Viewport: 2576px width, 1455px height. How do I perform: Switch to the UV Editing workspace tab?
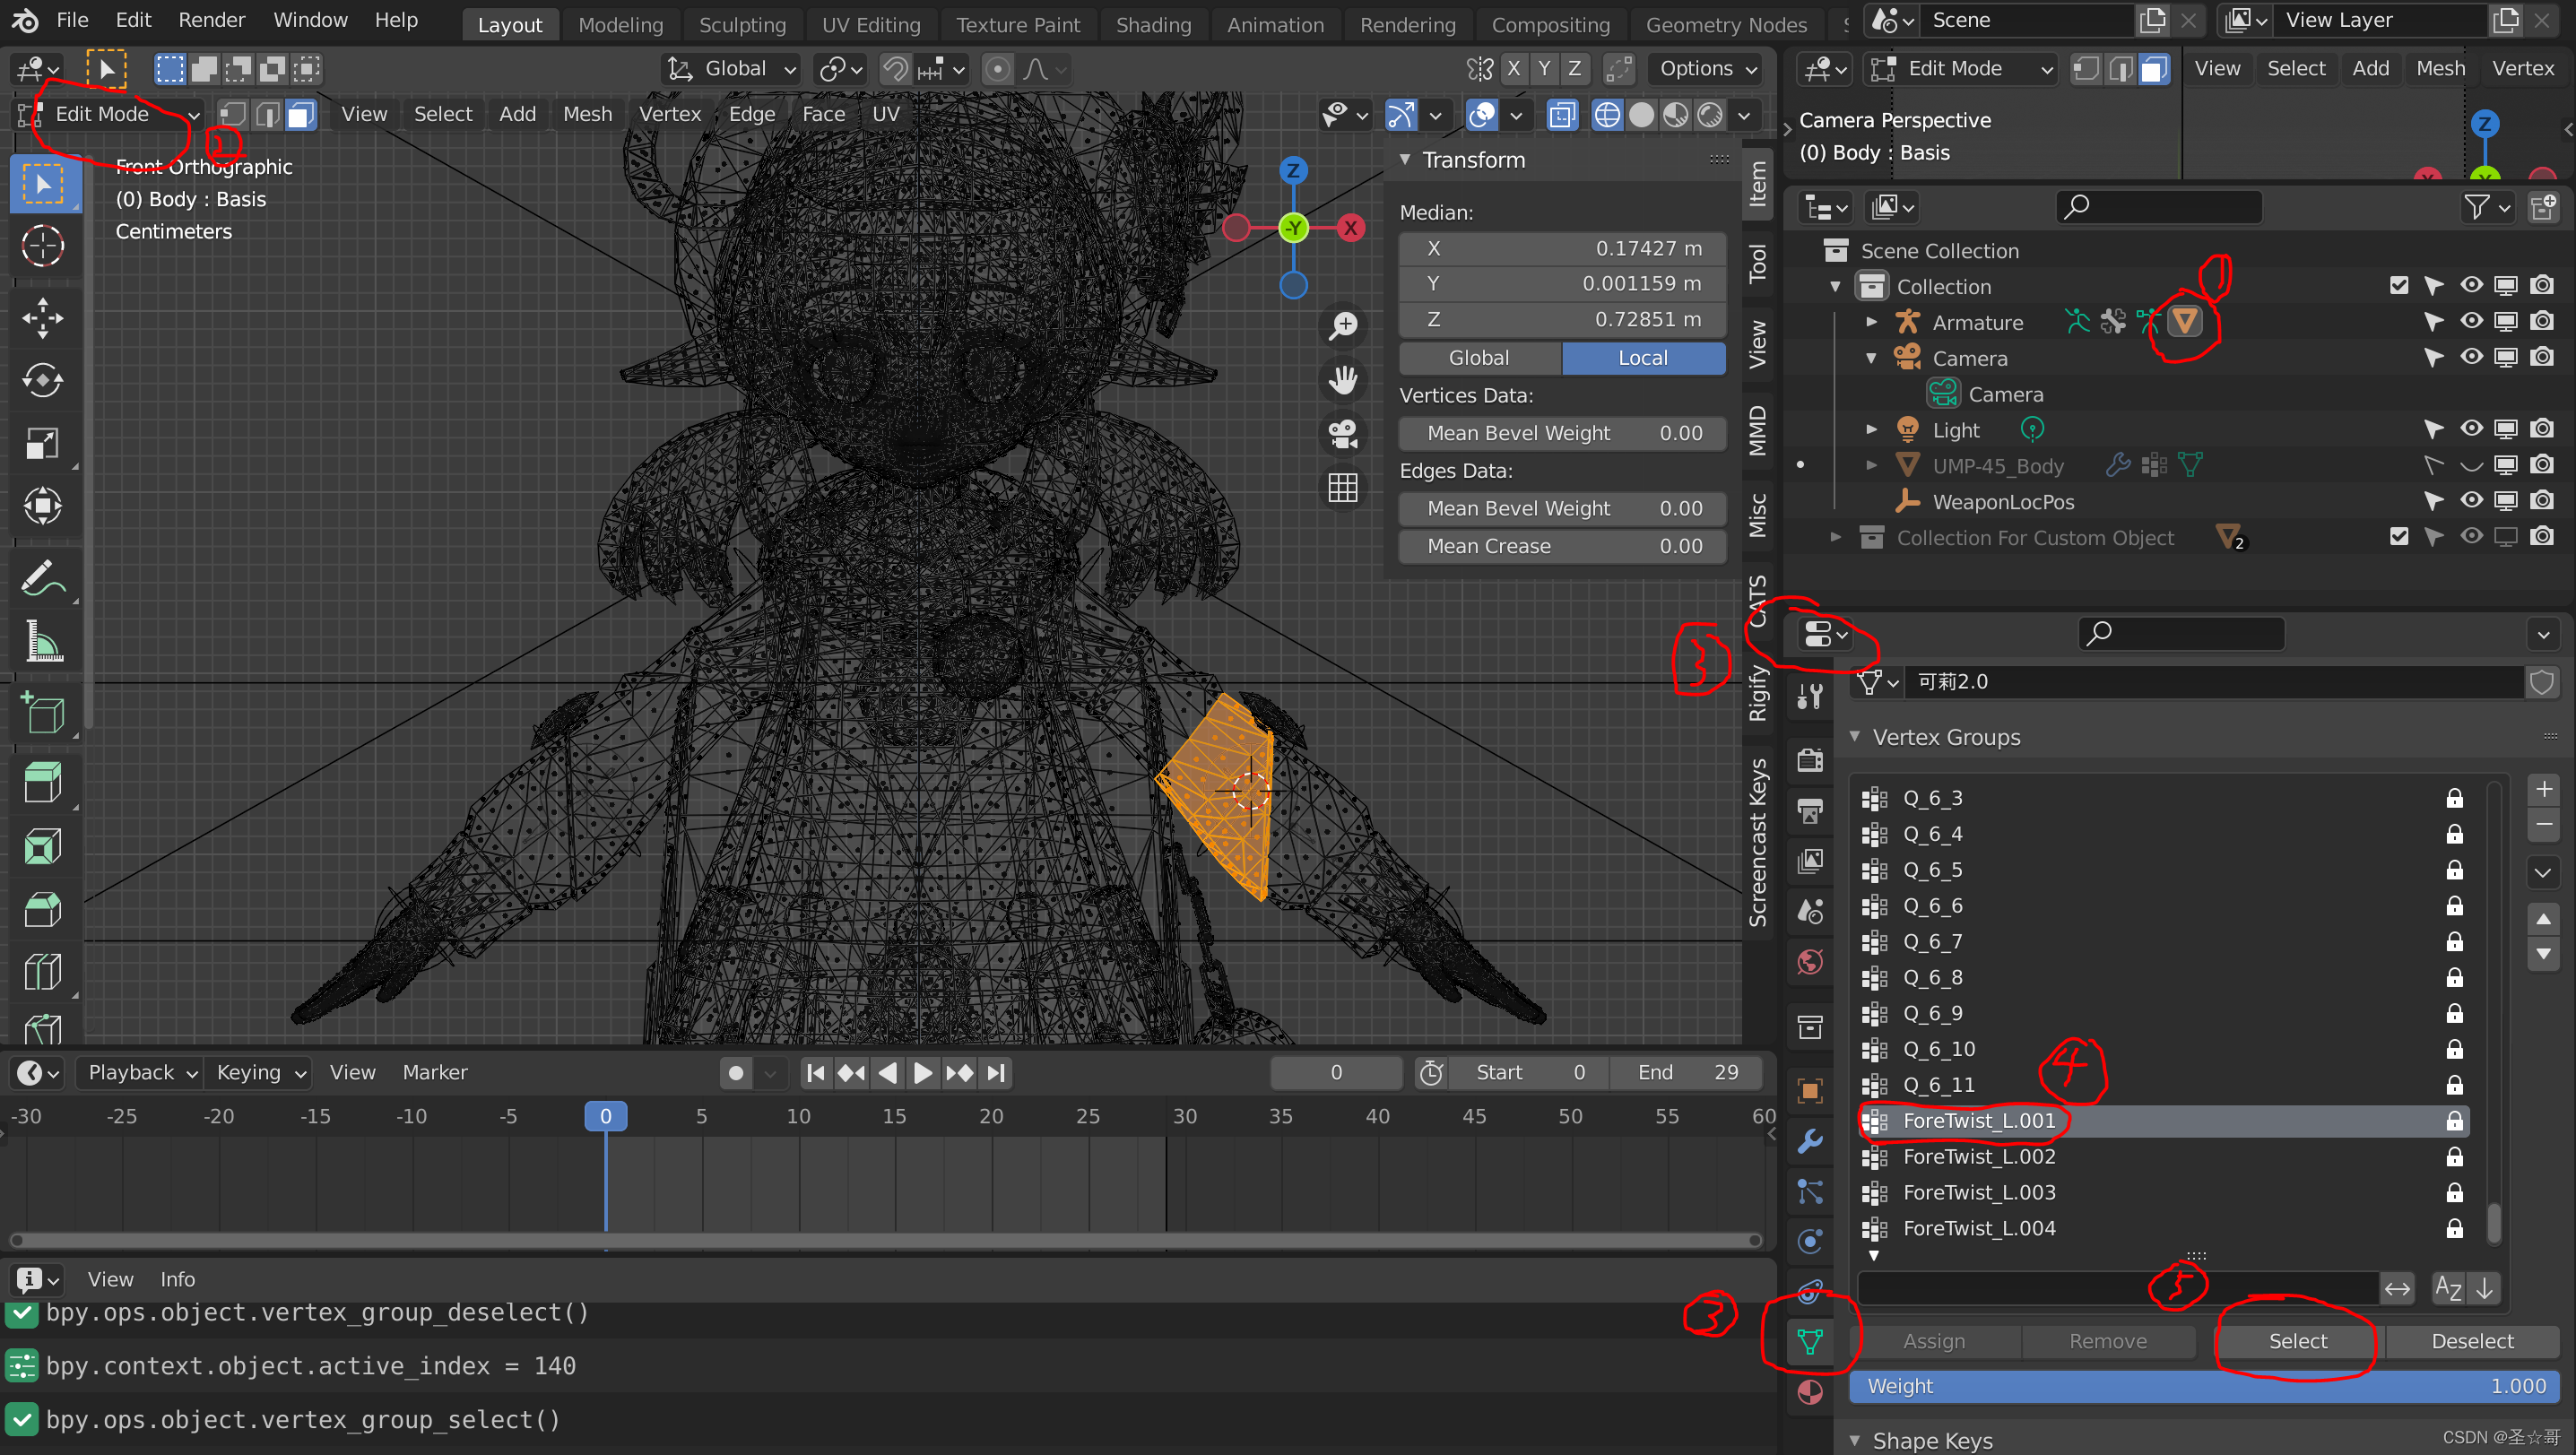tap(870, 24)
